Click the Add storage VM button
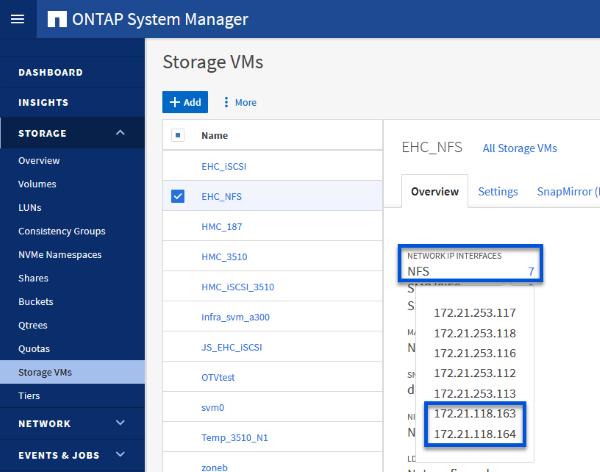600x472 pixels. click(185, 102)
